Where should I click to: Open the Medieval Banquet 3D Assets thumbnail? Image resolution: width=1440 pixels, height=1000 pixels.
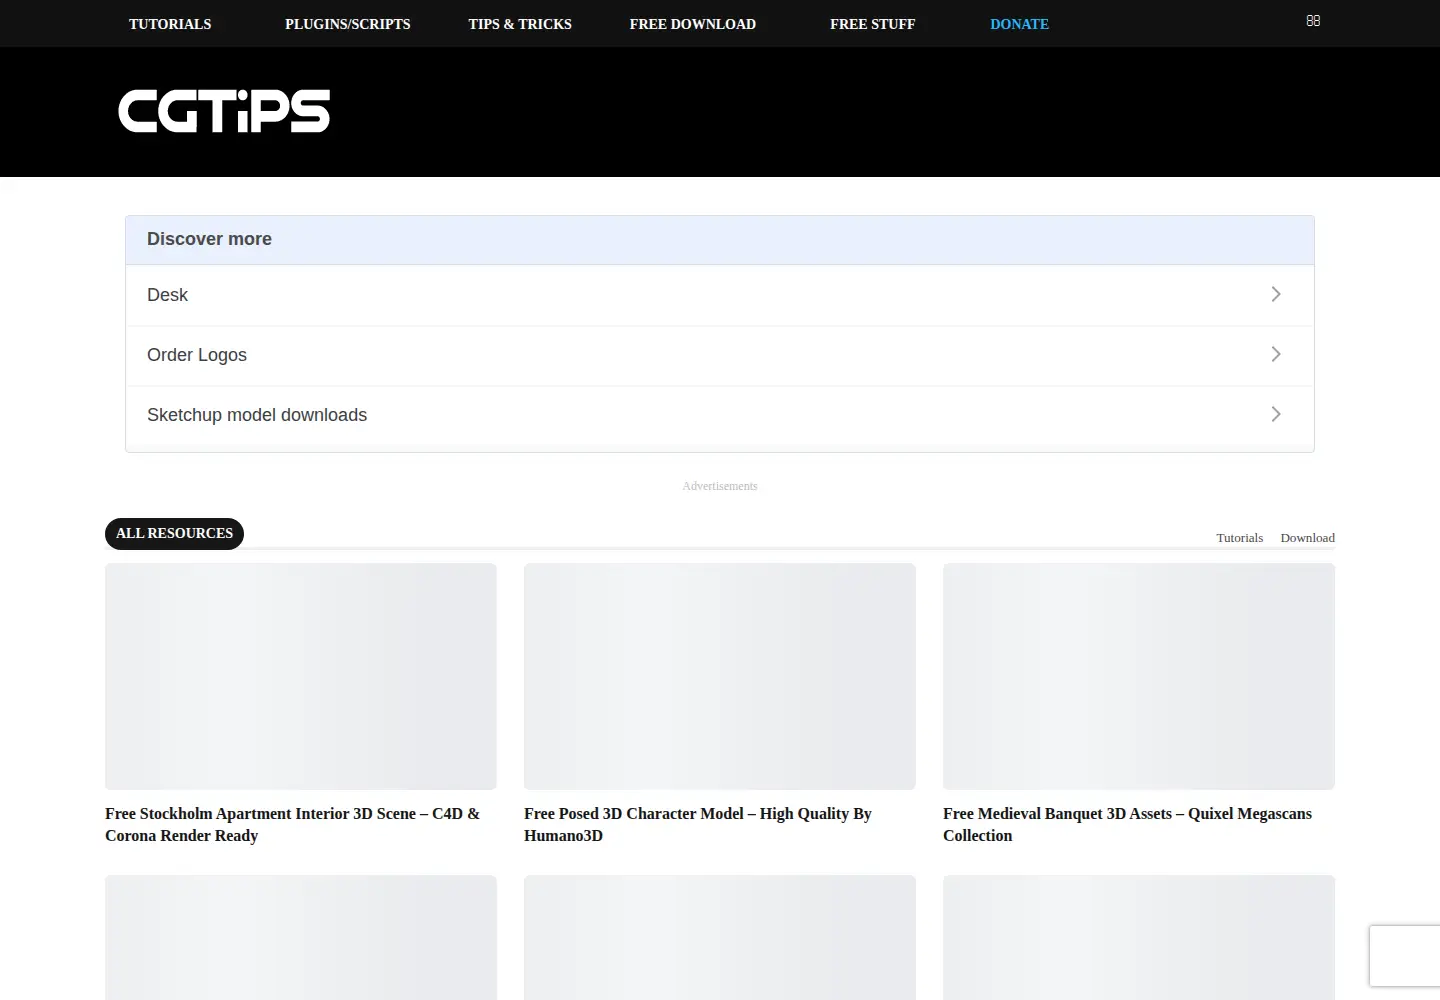click(1139, 676)
